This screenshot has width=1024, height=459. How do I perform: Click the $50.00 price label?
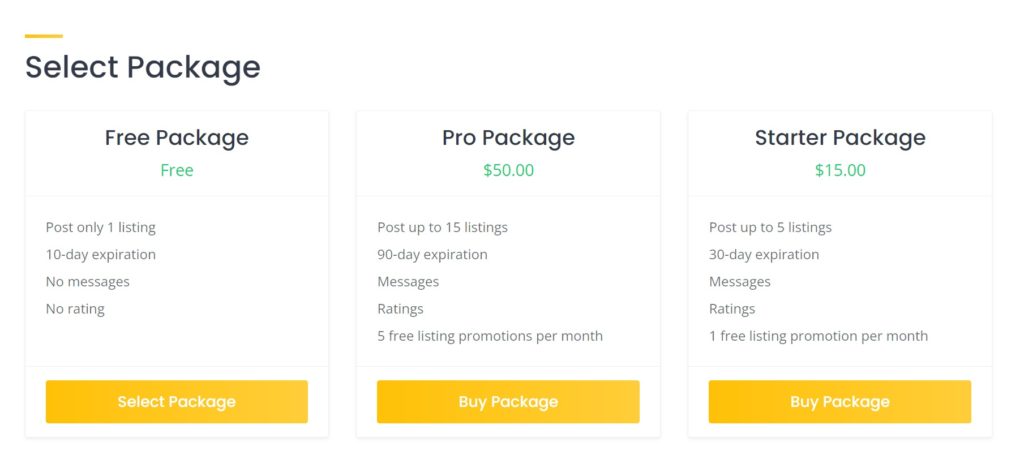click(508, 170)
